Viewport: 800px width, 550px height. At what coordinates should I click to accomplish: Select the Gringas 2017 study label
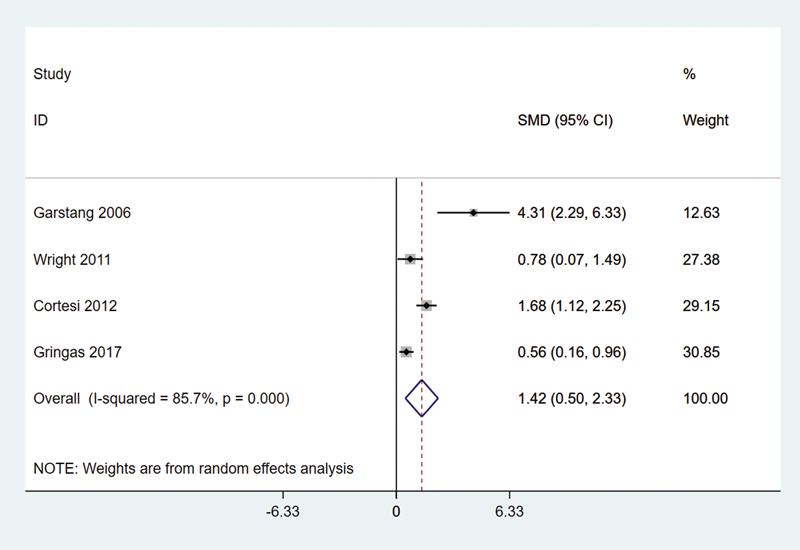pos(78,353)
